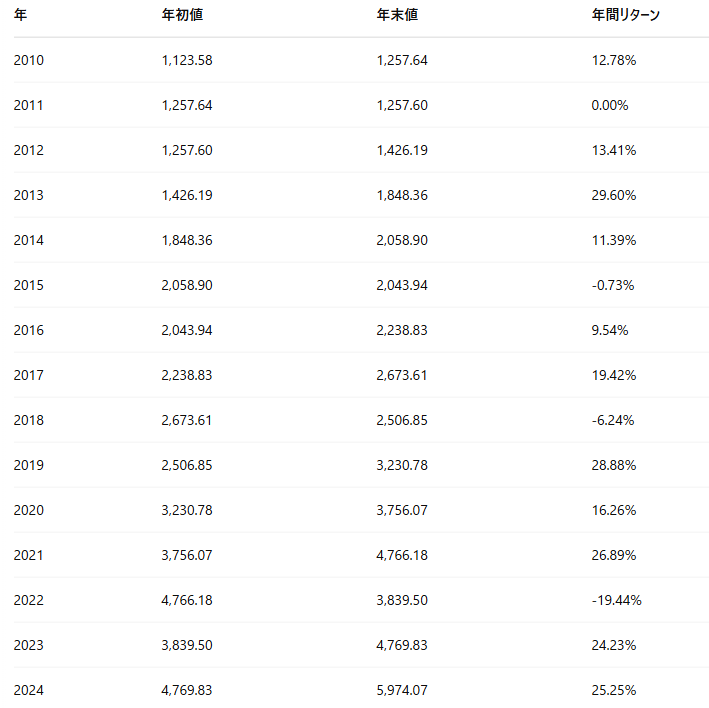Select the 2013 year cell
709x708 pixels.
point(28,195)
